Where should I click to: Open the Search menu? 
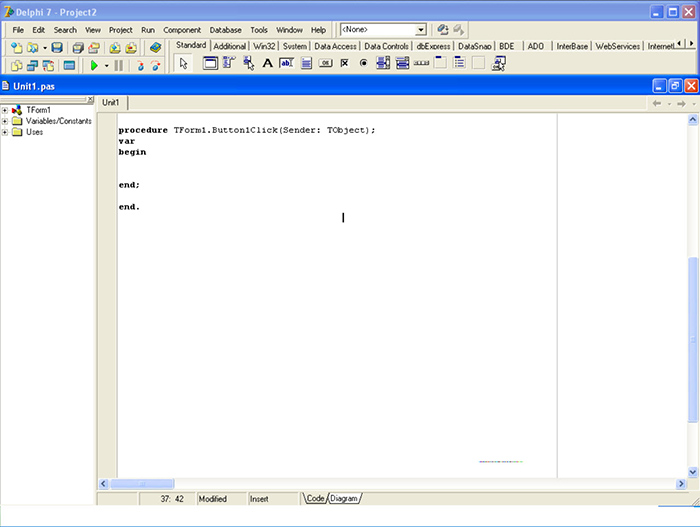[65, 30]
